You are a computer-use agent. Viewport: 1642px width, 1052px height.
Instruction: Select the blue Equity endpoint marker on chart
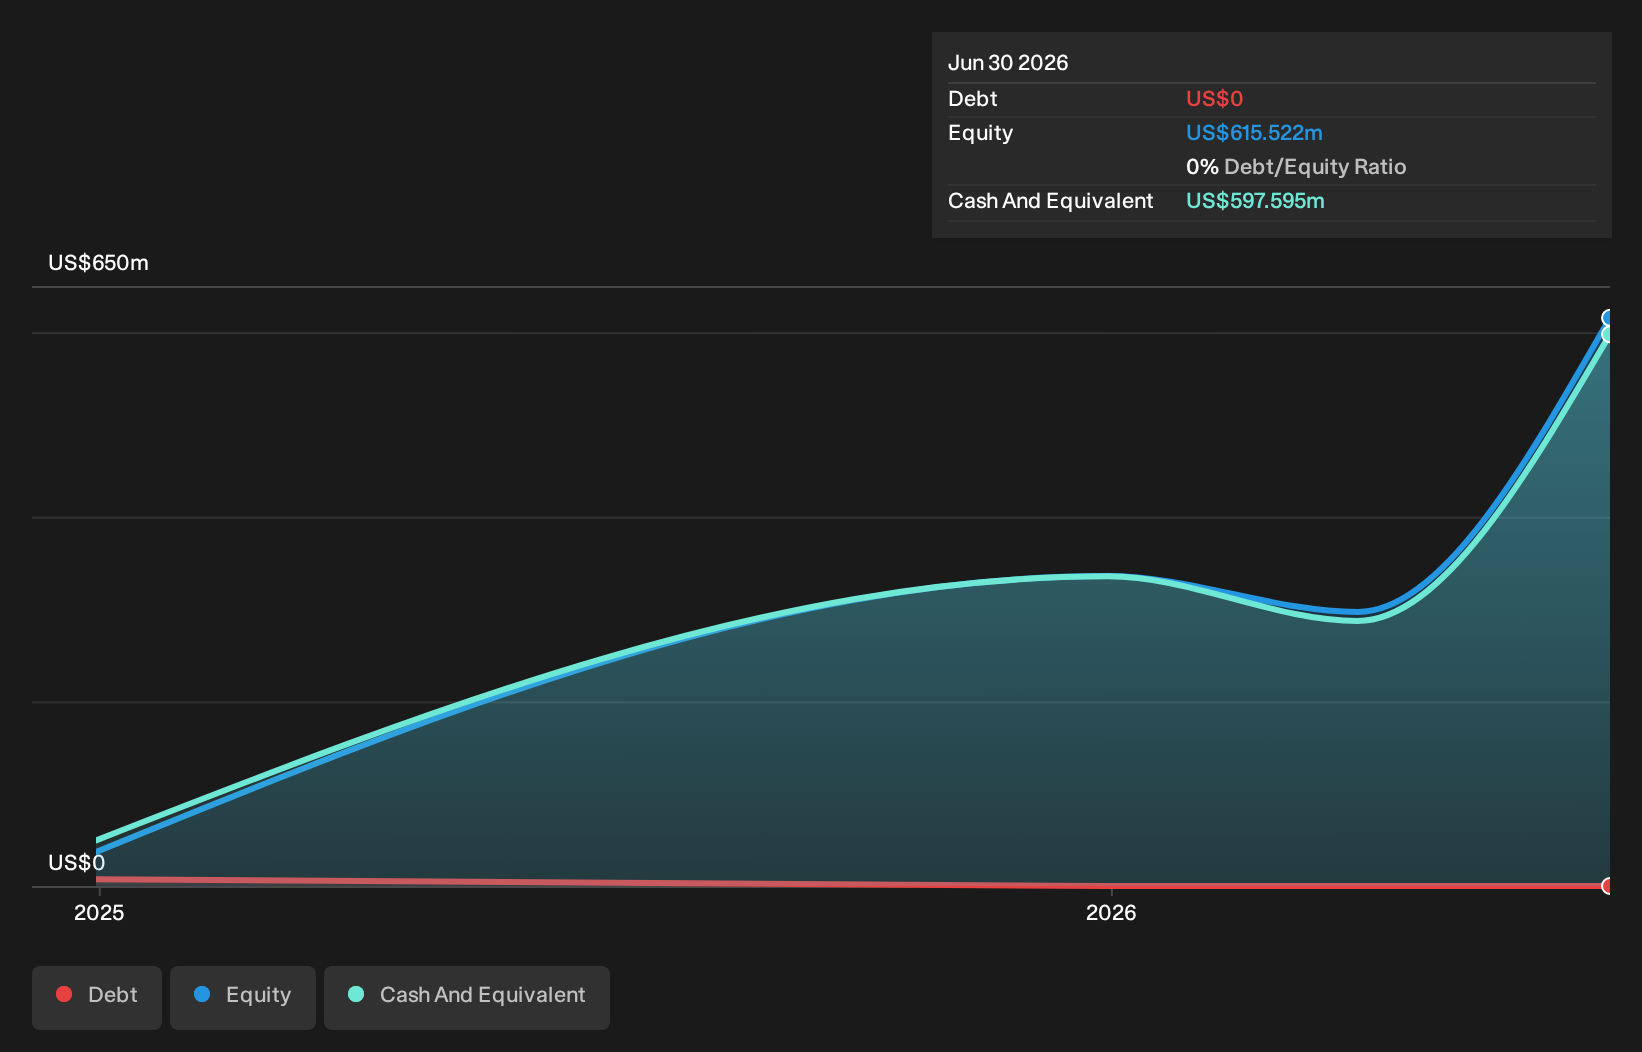1608,318
